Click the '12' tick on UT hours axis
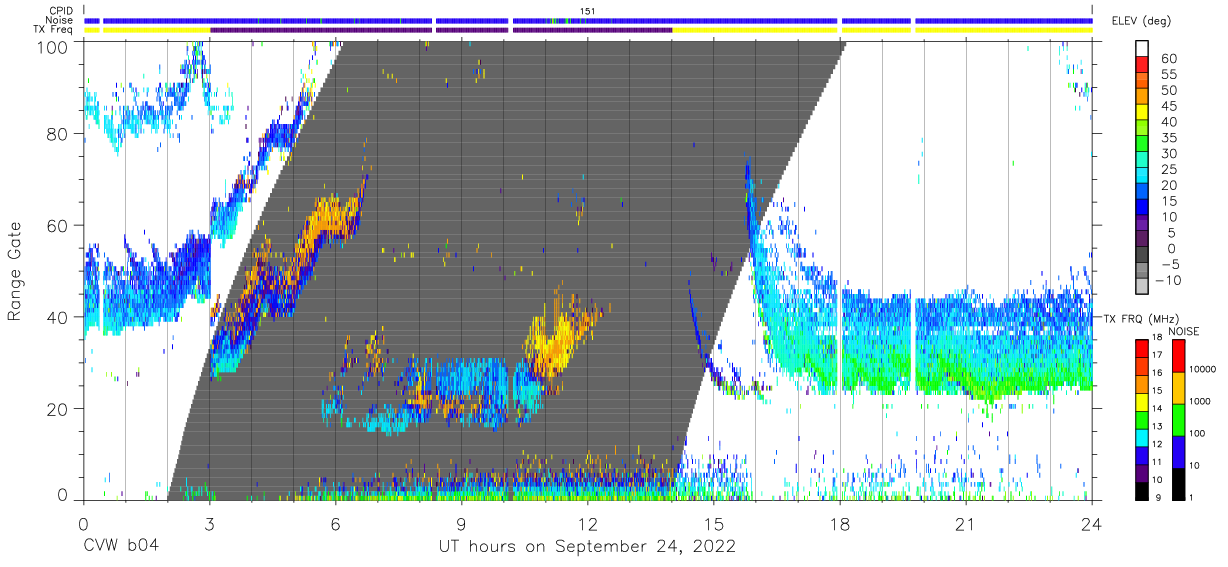 pos(587,524)
